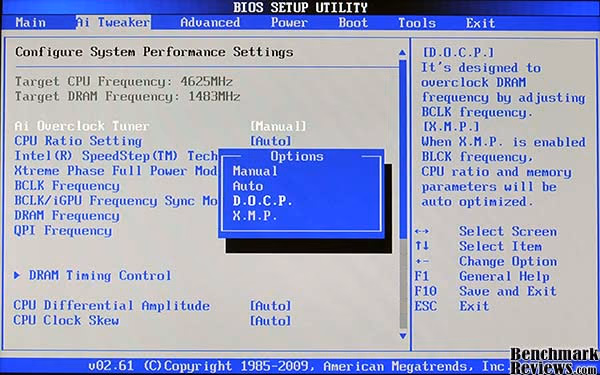The height and width of the screenshot is (375, 600).
Task: Open the Tools tab
Action: coord(417,23)
